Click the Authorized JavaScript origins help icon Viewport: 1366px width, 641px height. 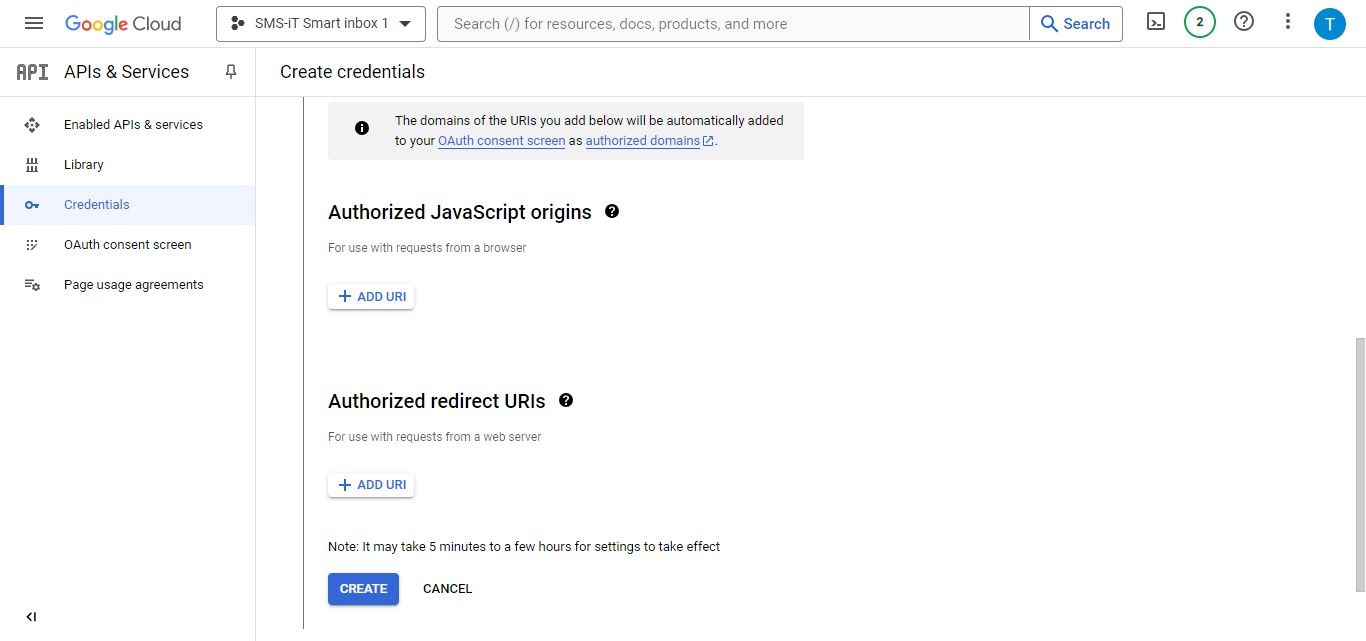tap(611, 211)
